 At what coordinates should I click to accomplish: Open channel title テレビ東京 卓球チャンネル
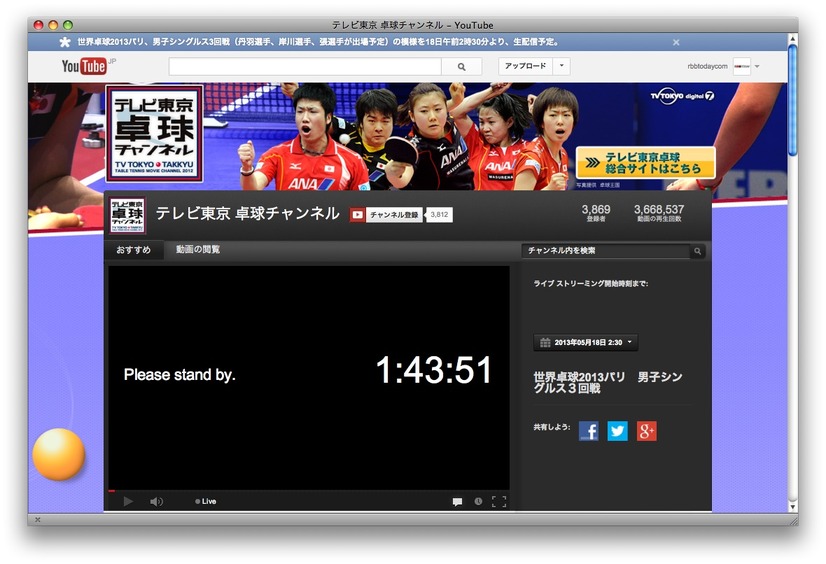point(248,213)
